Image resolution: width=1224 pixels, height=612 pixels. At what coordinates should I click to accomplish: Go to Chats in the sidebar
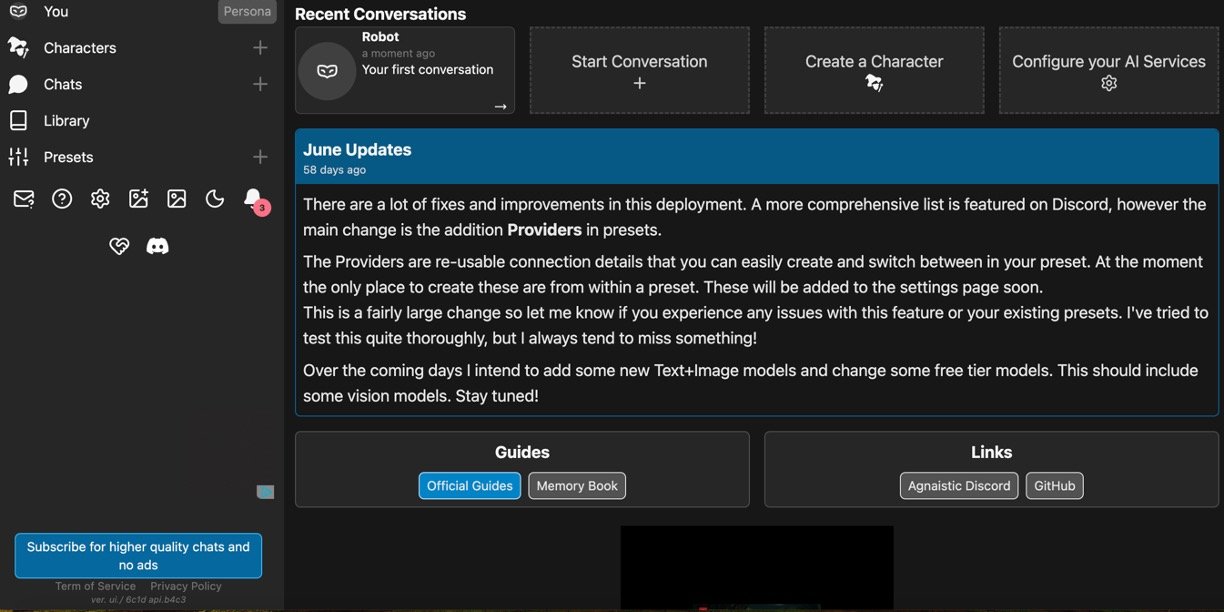(x=62, y=84)
